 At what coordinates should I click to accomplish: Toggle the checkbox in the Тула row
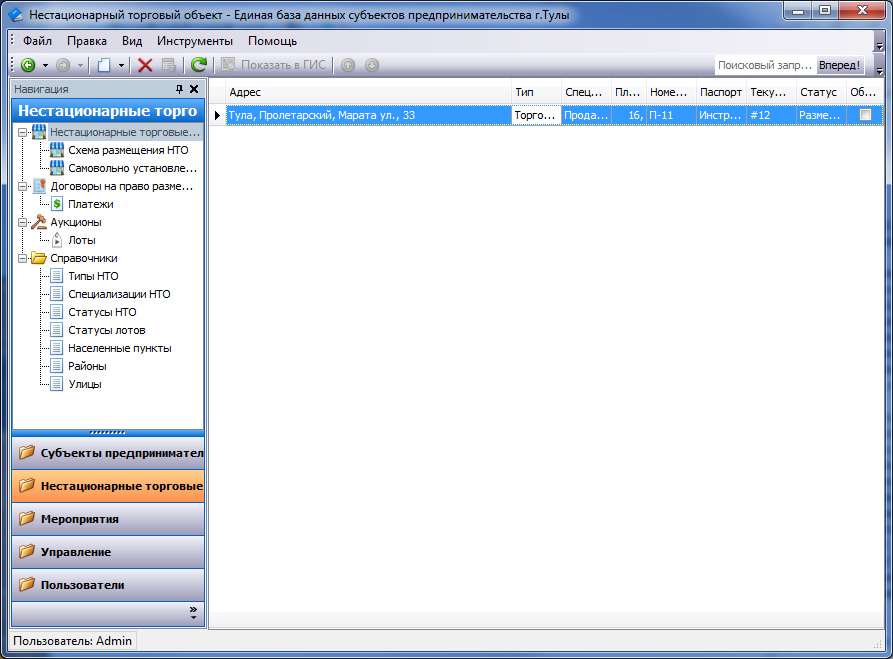click(865, 114)
